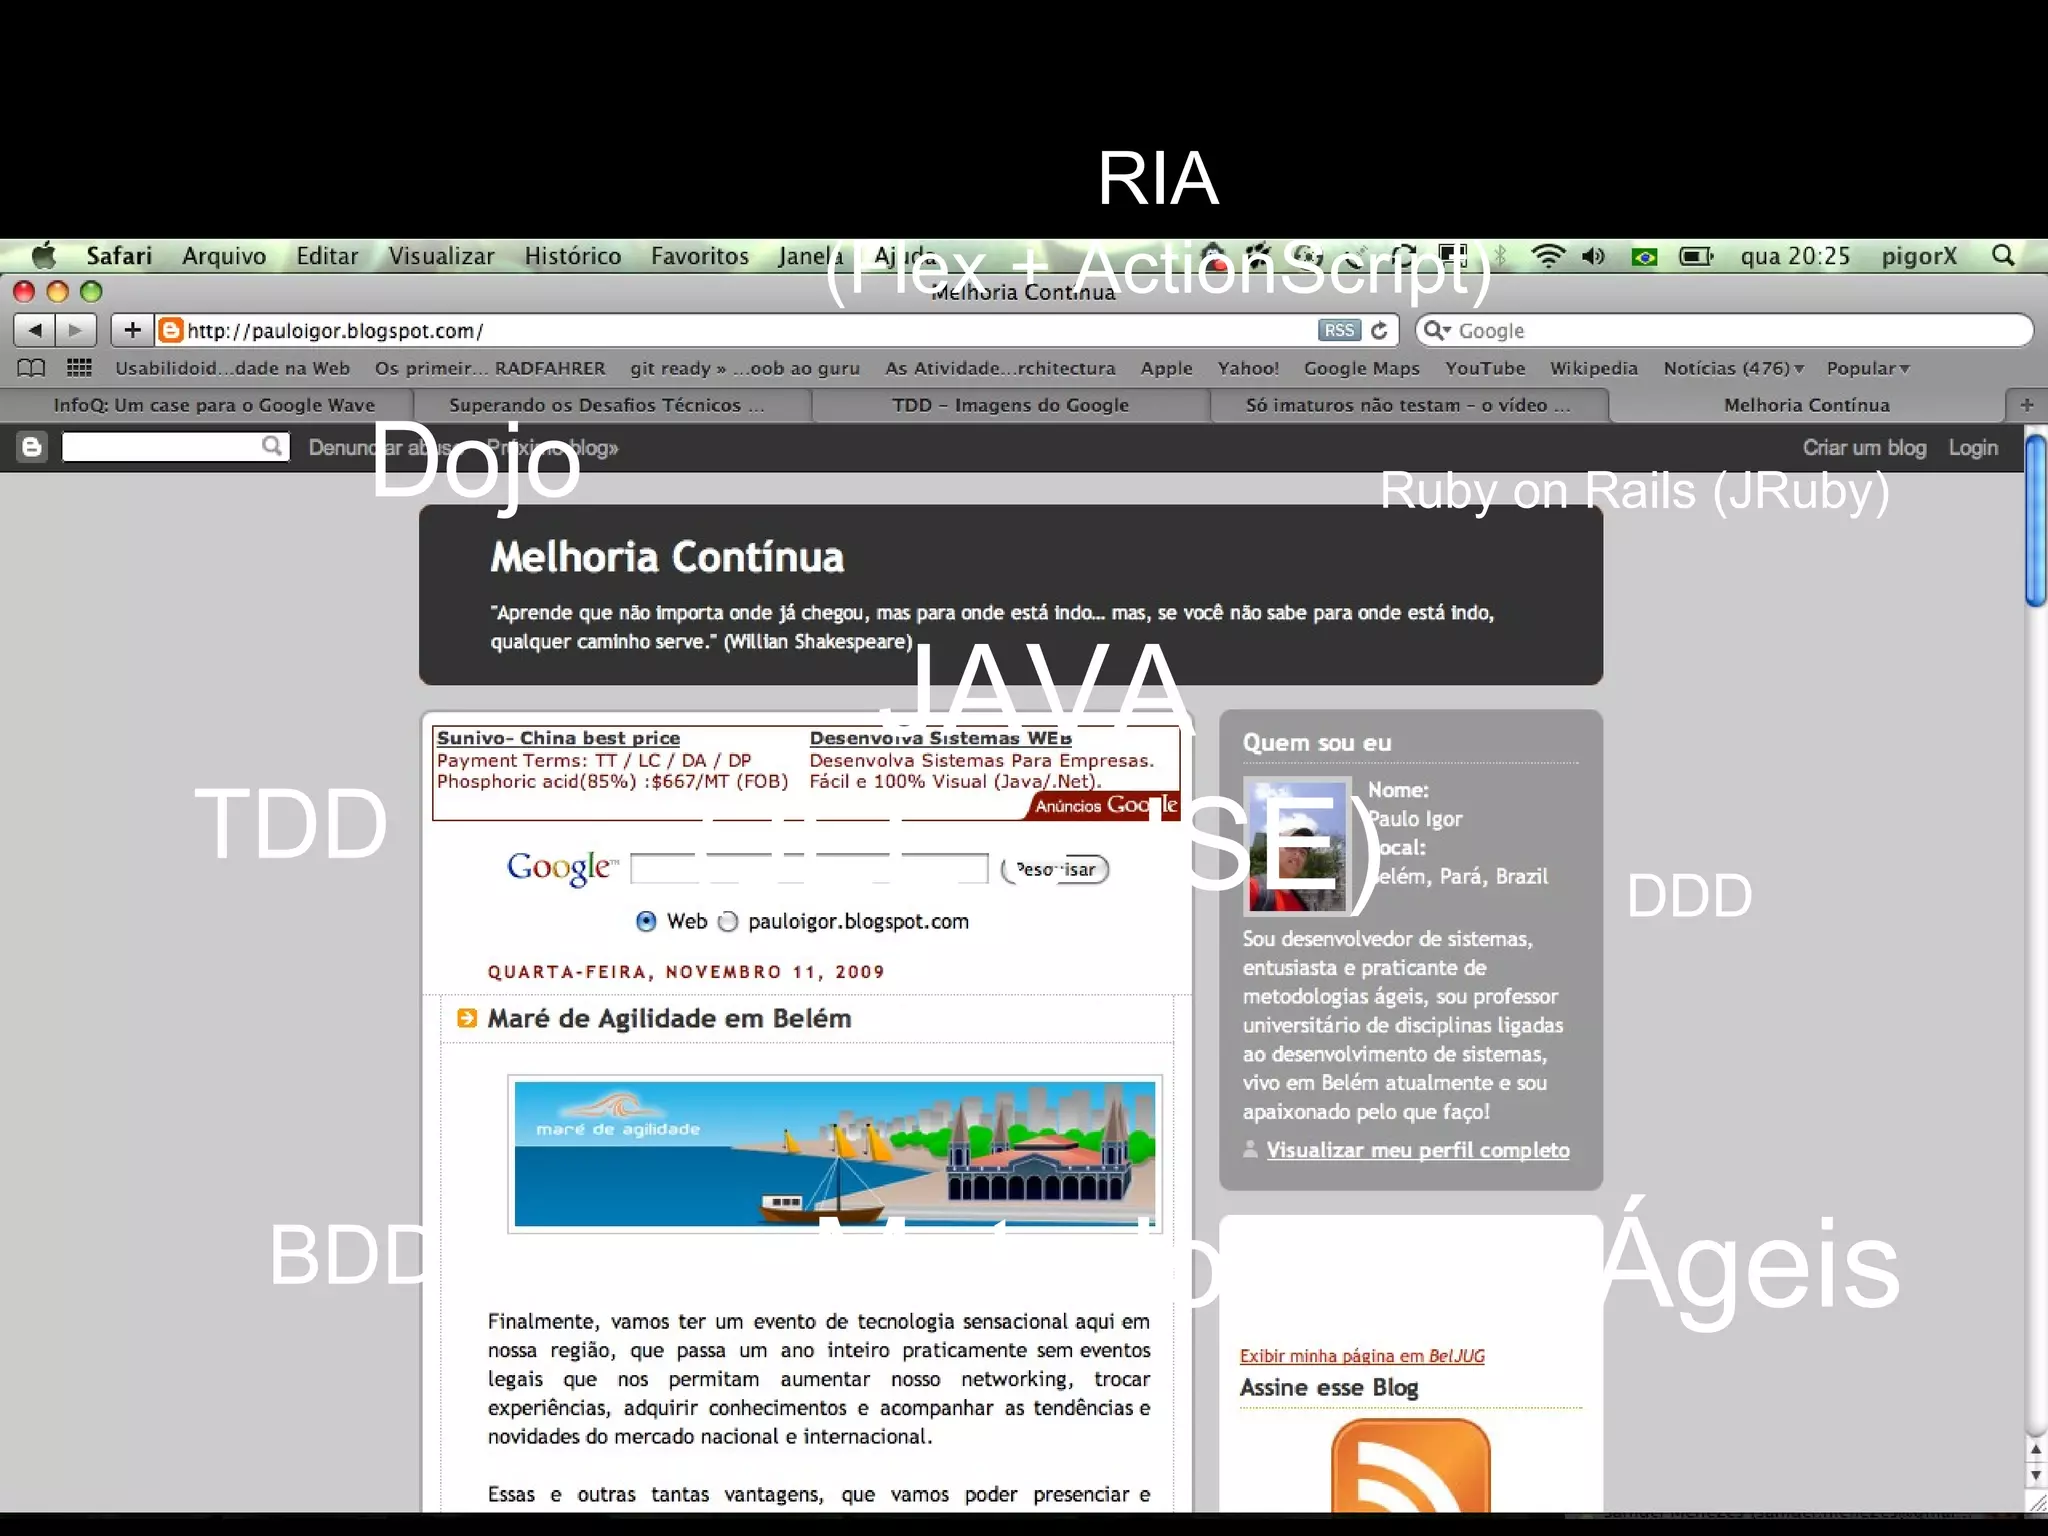
Task: Open the Apple bookmark
Action: [x=1167, y=368]
